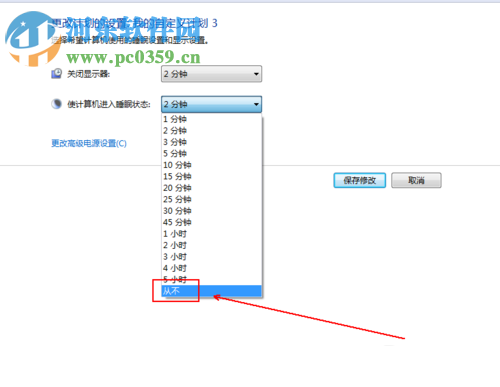Viewport: 500px width, 387px height.
Task: Choose 从不 (never) sleep option
Action: click(212, 291)
